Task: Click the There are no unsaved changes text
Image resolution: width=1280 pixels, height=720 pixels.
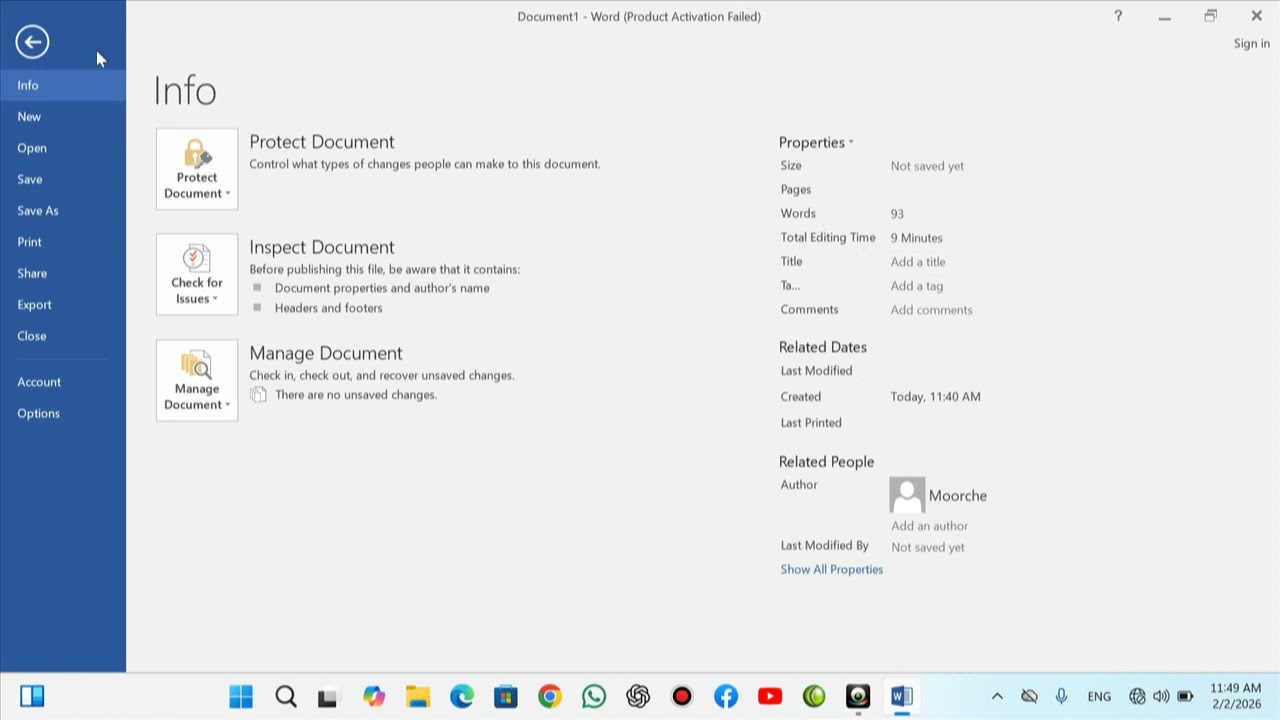Action: pyautogui.click(x=356, y=395)
